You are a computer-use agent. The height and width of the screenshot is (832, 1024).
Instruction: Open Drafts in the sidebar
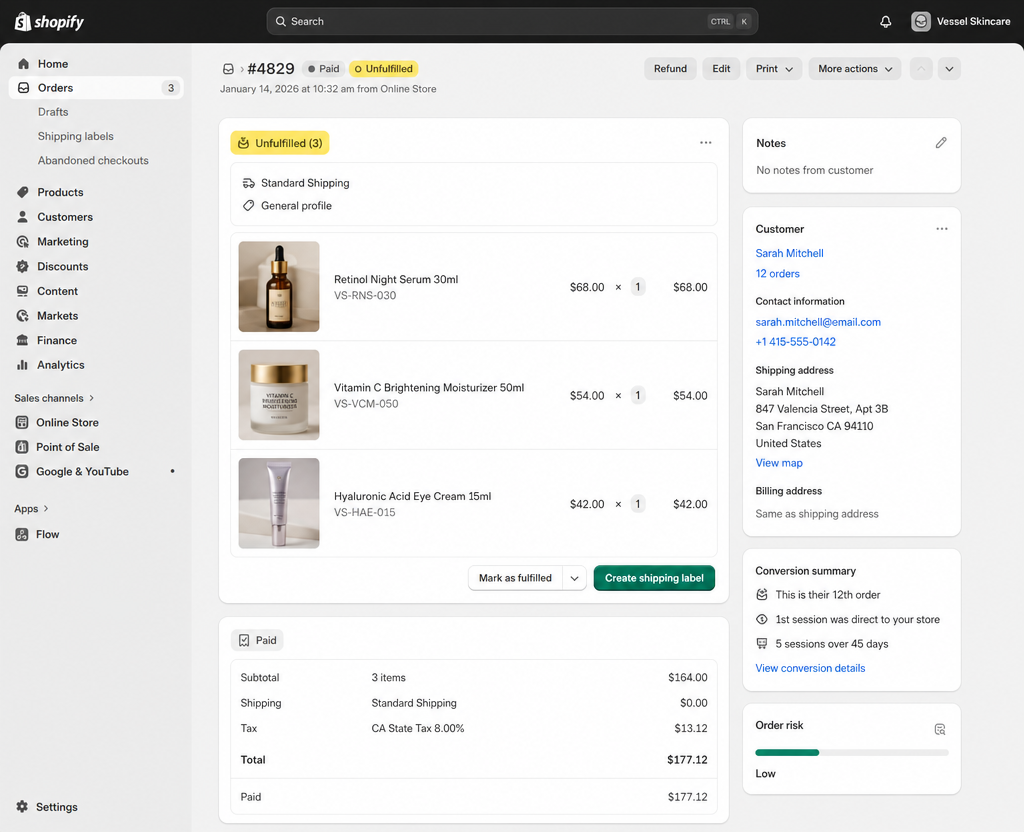tap(53, 112)
